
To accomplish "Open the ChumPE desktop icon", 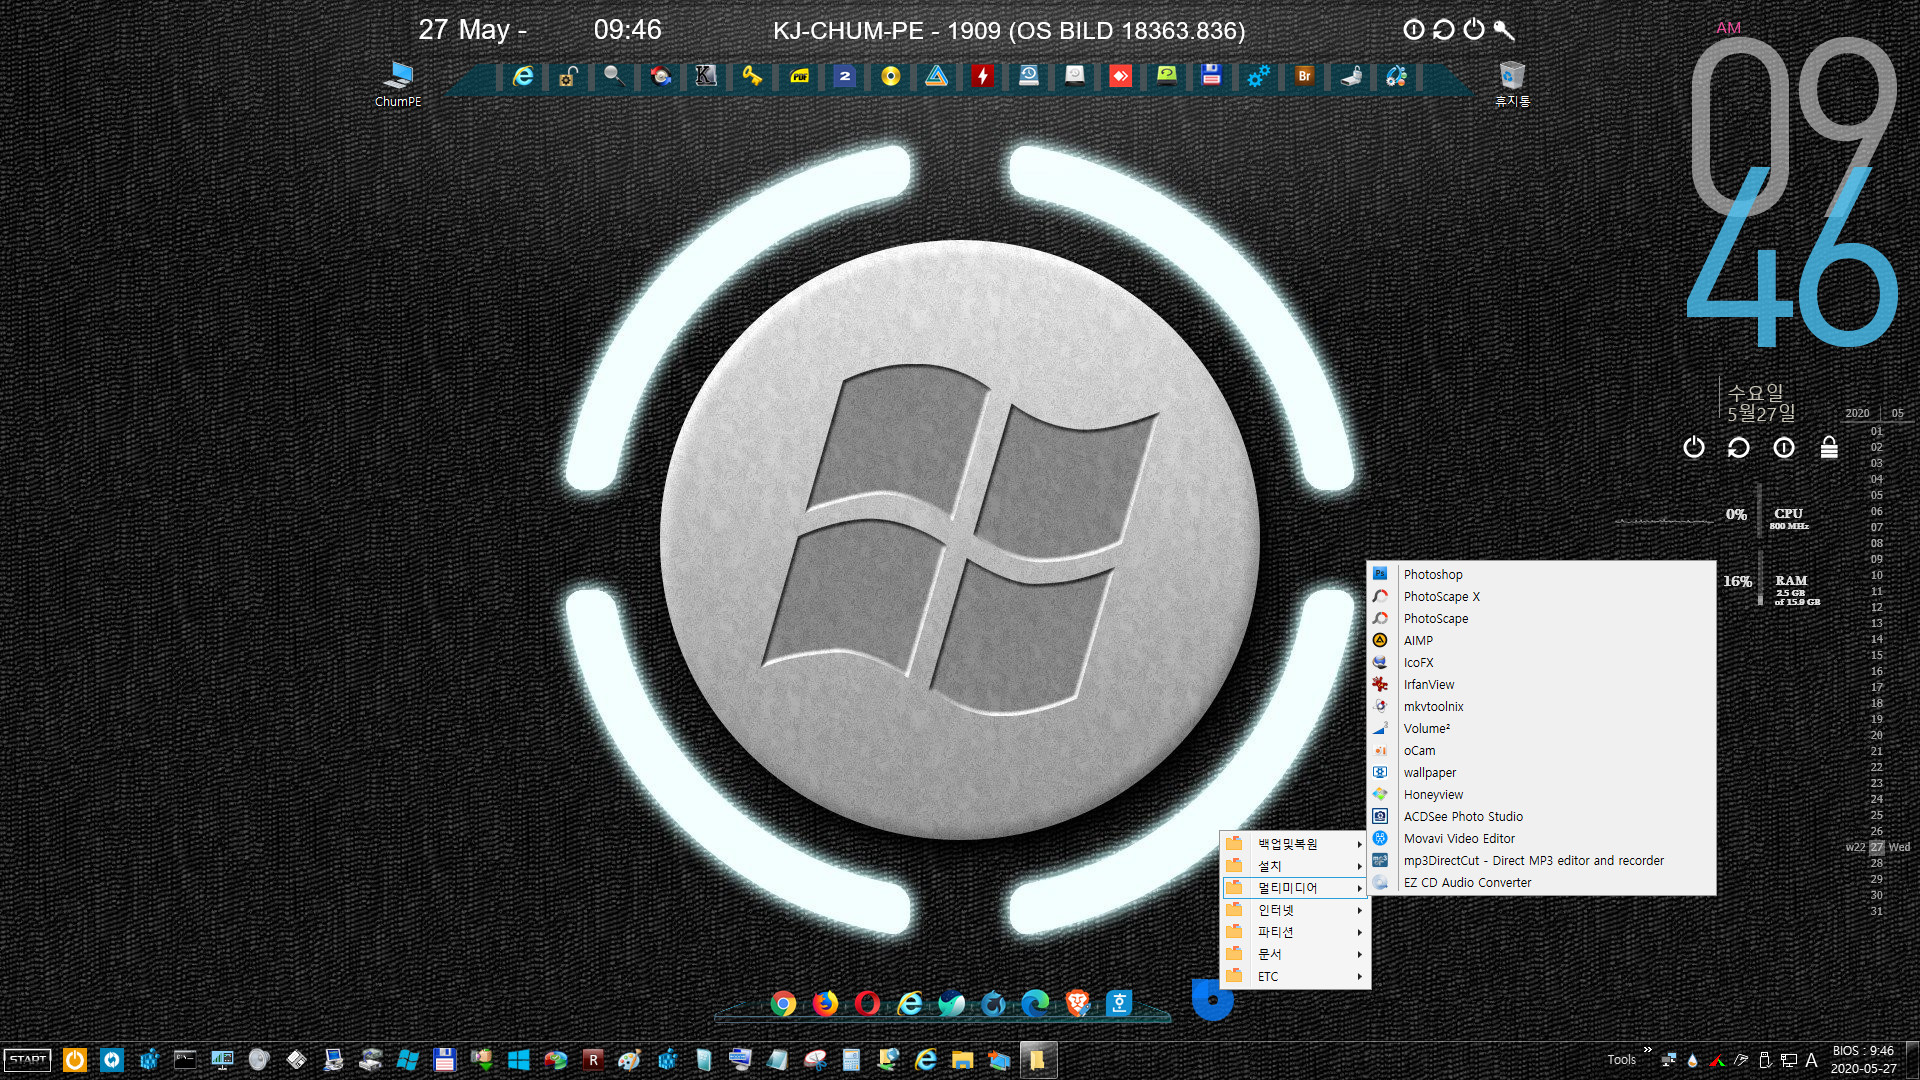I will point(398,84).
